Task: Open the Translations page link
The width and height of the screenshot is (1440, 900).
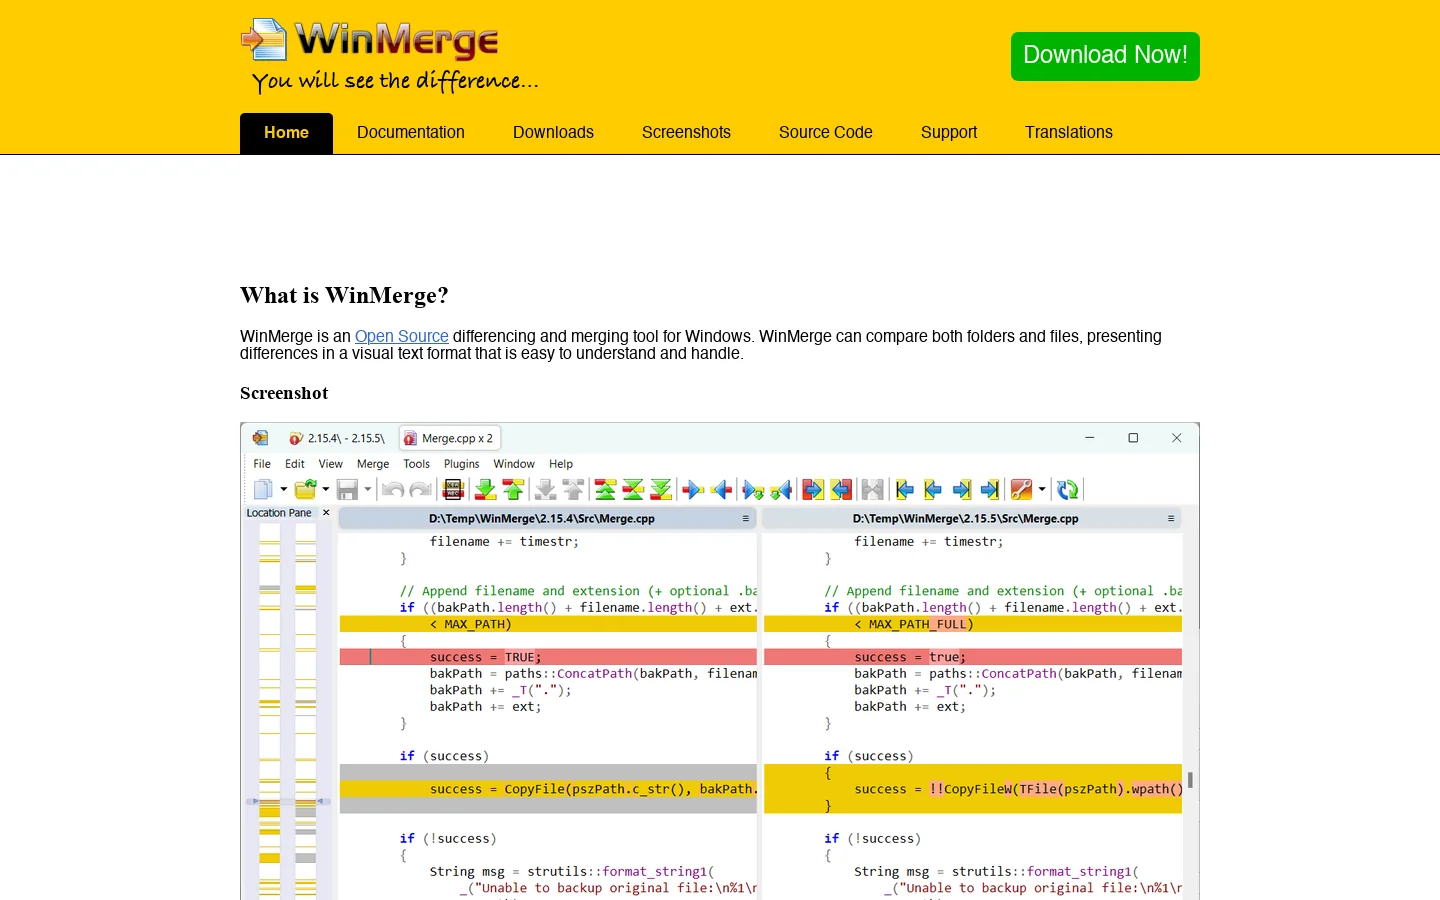Action: pyautogui.click(x=1069, y=133)
